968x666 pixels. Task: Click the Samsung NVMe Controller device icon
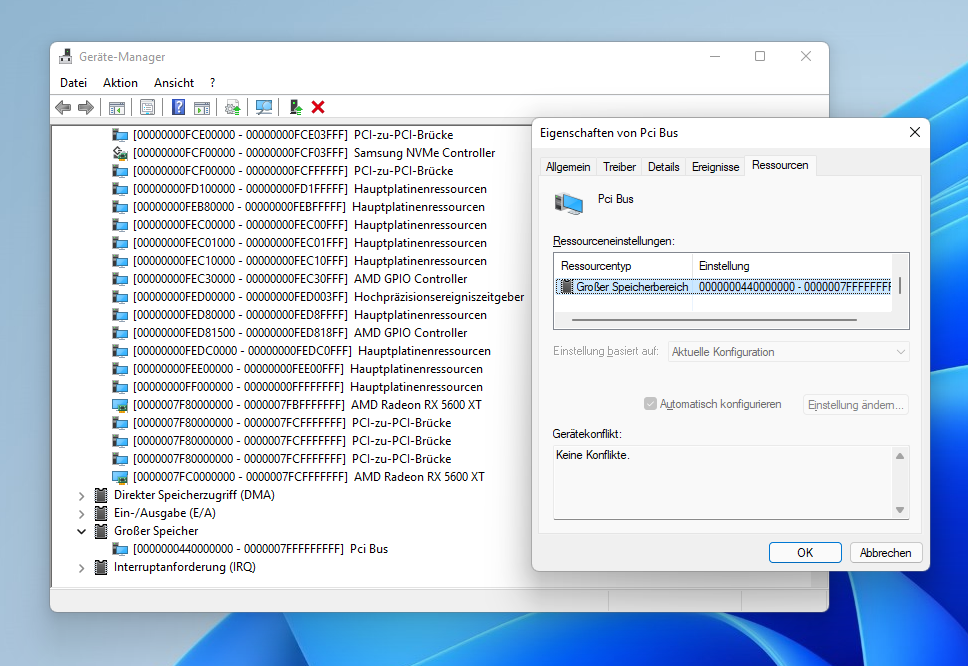pyautogui.click(x=120, y=153)
